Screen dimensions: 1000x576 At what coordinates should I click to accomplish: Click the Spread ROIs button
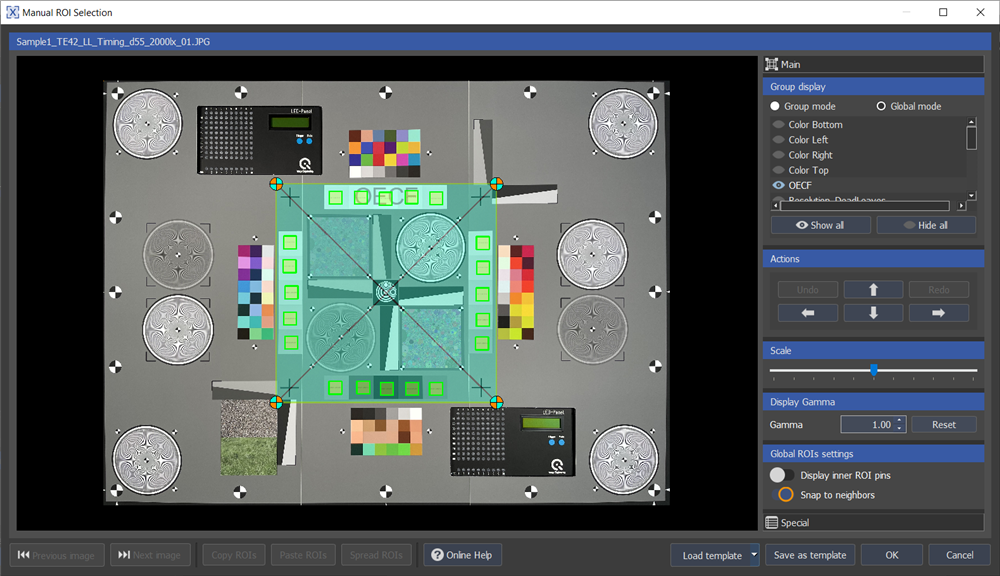point(376,555)
